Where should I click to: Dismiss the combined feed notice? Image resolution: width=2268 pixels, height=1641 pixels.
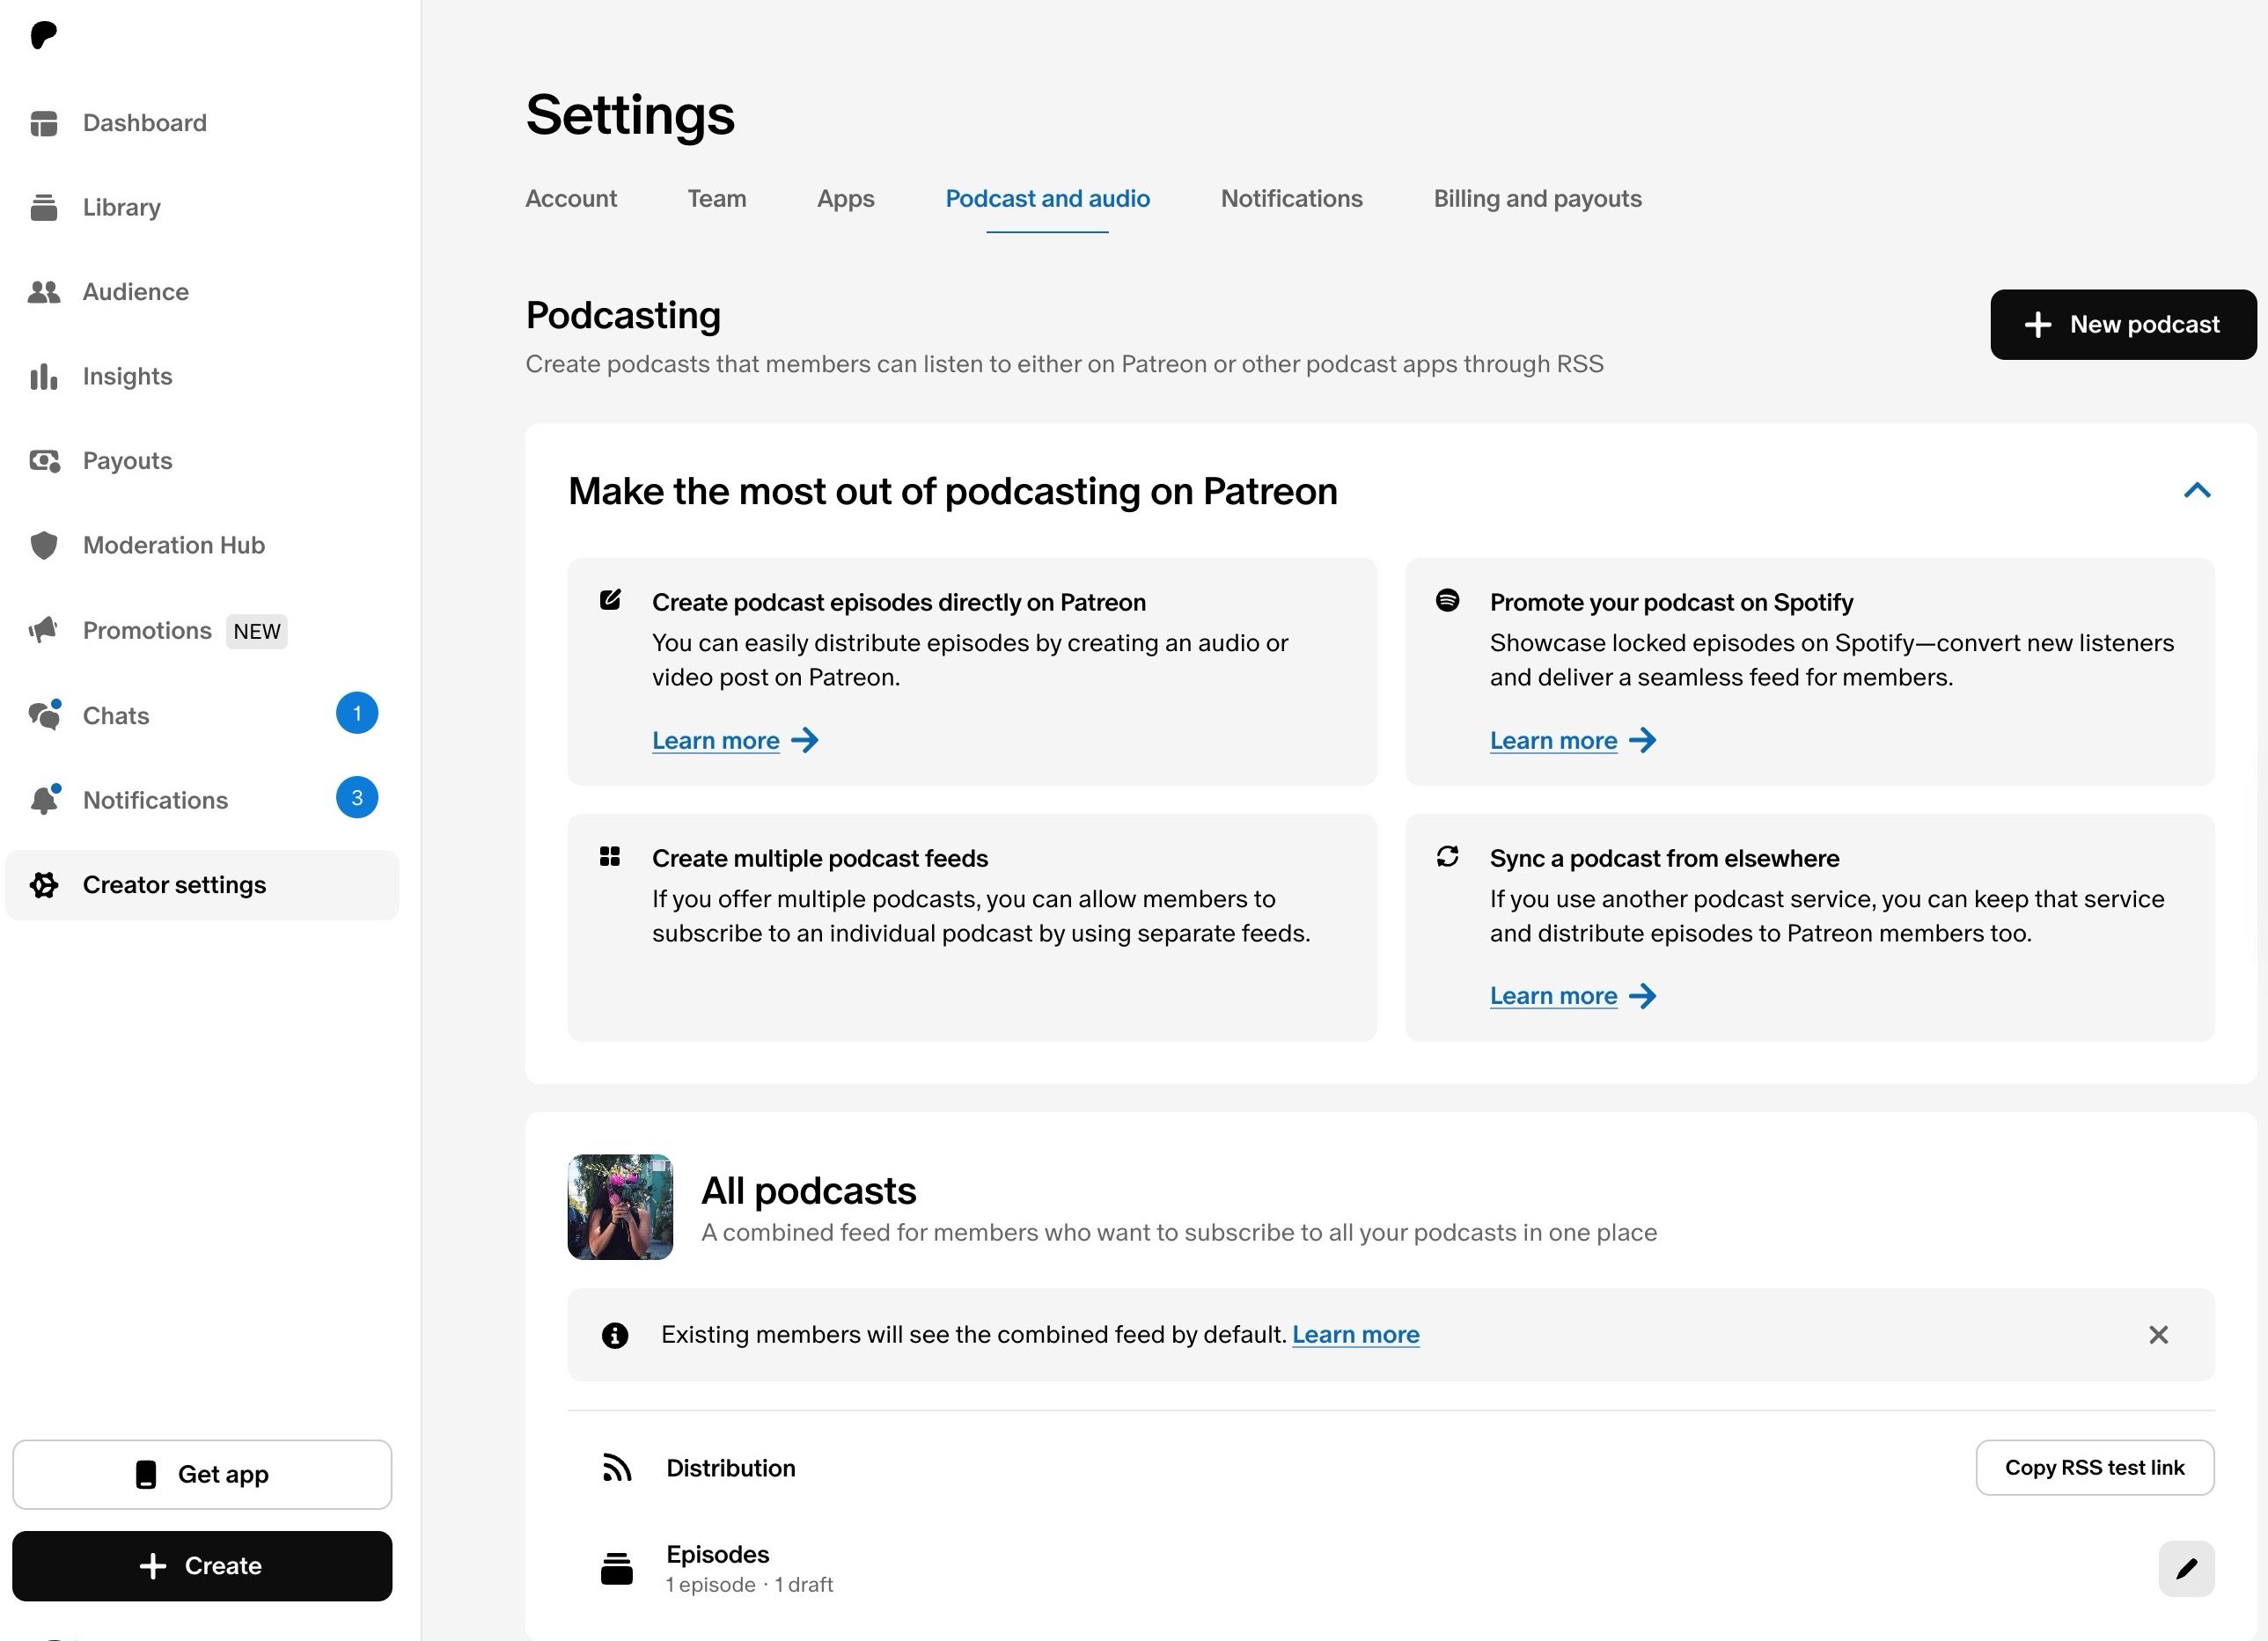pos(2159,1335)
